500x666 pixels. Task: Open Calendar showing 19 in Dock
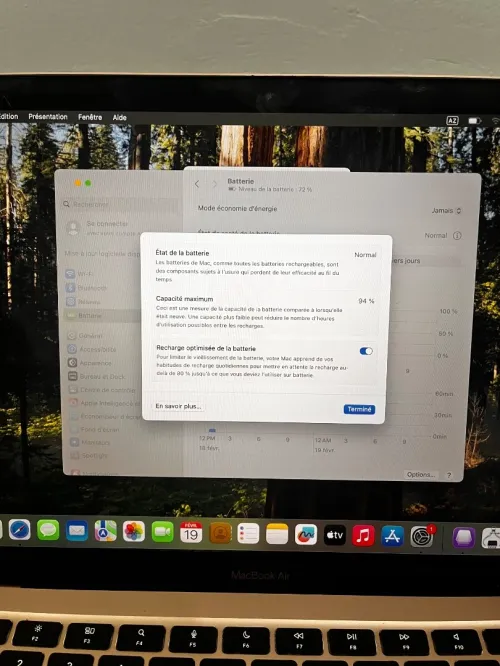(x=191, y=532)
